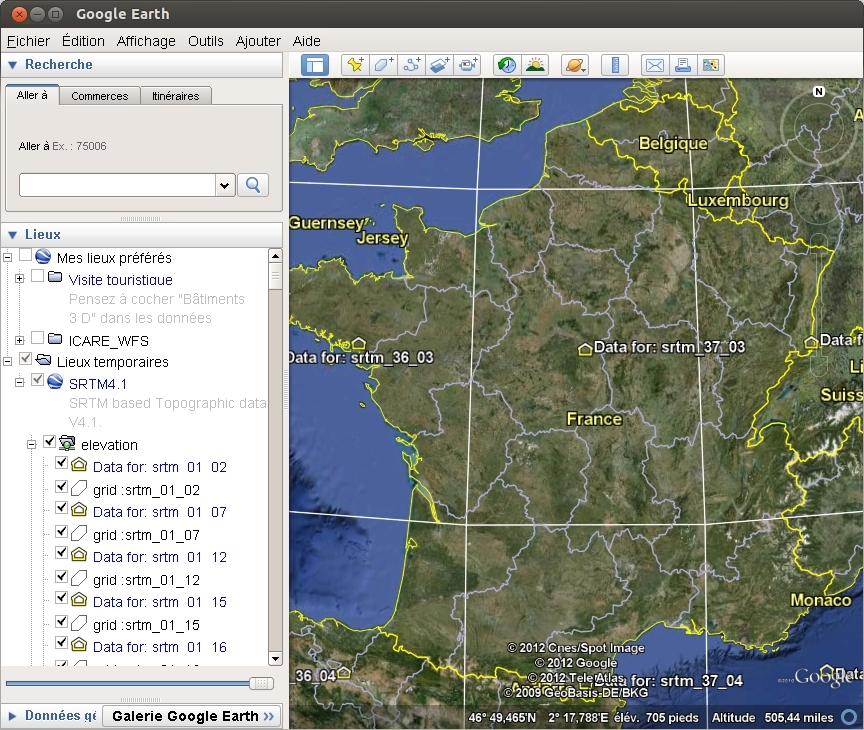Switch to the Itinéraires tab
The height and width of the screenshot is (730, 864).
[176, 96]
